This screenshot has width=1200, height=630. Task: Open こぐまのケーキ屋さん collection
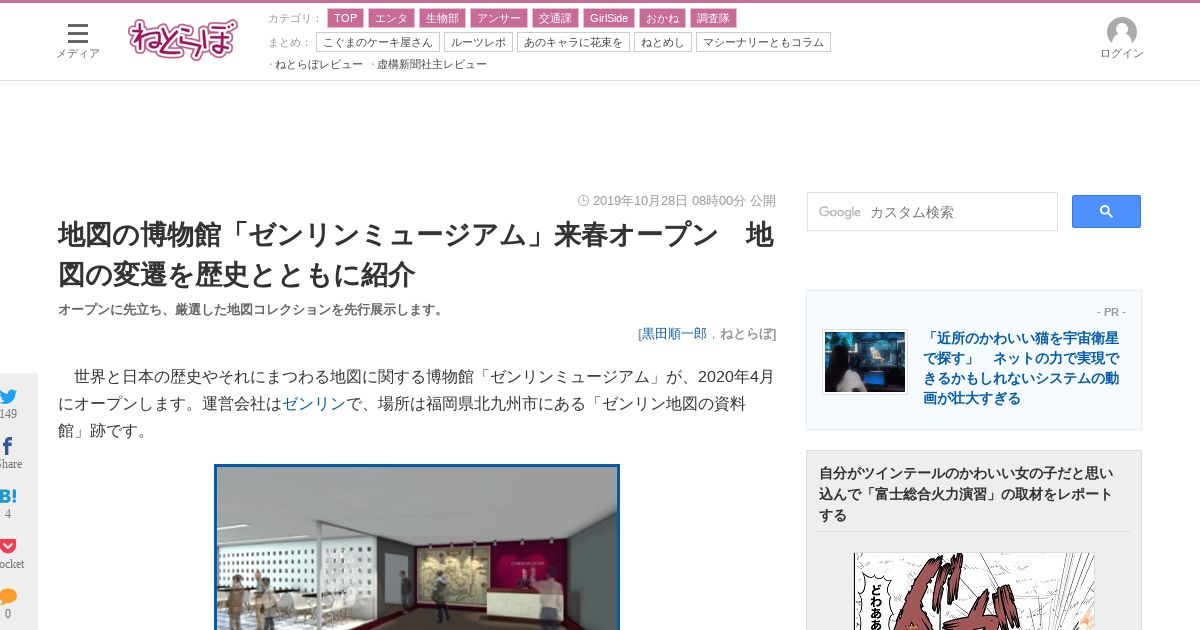click(x=378, y=42)
